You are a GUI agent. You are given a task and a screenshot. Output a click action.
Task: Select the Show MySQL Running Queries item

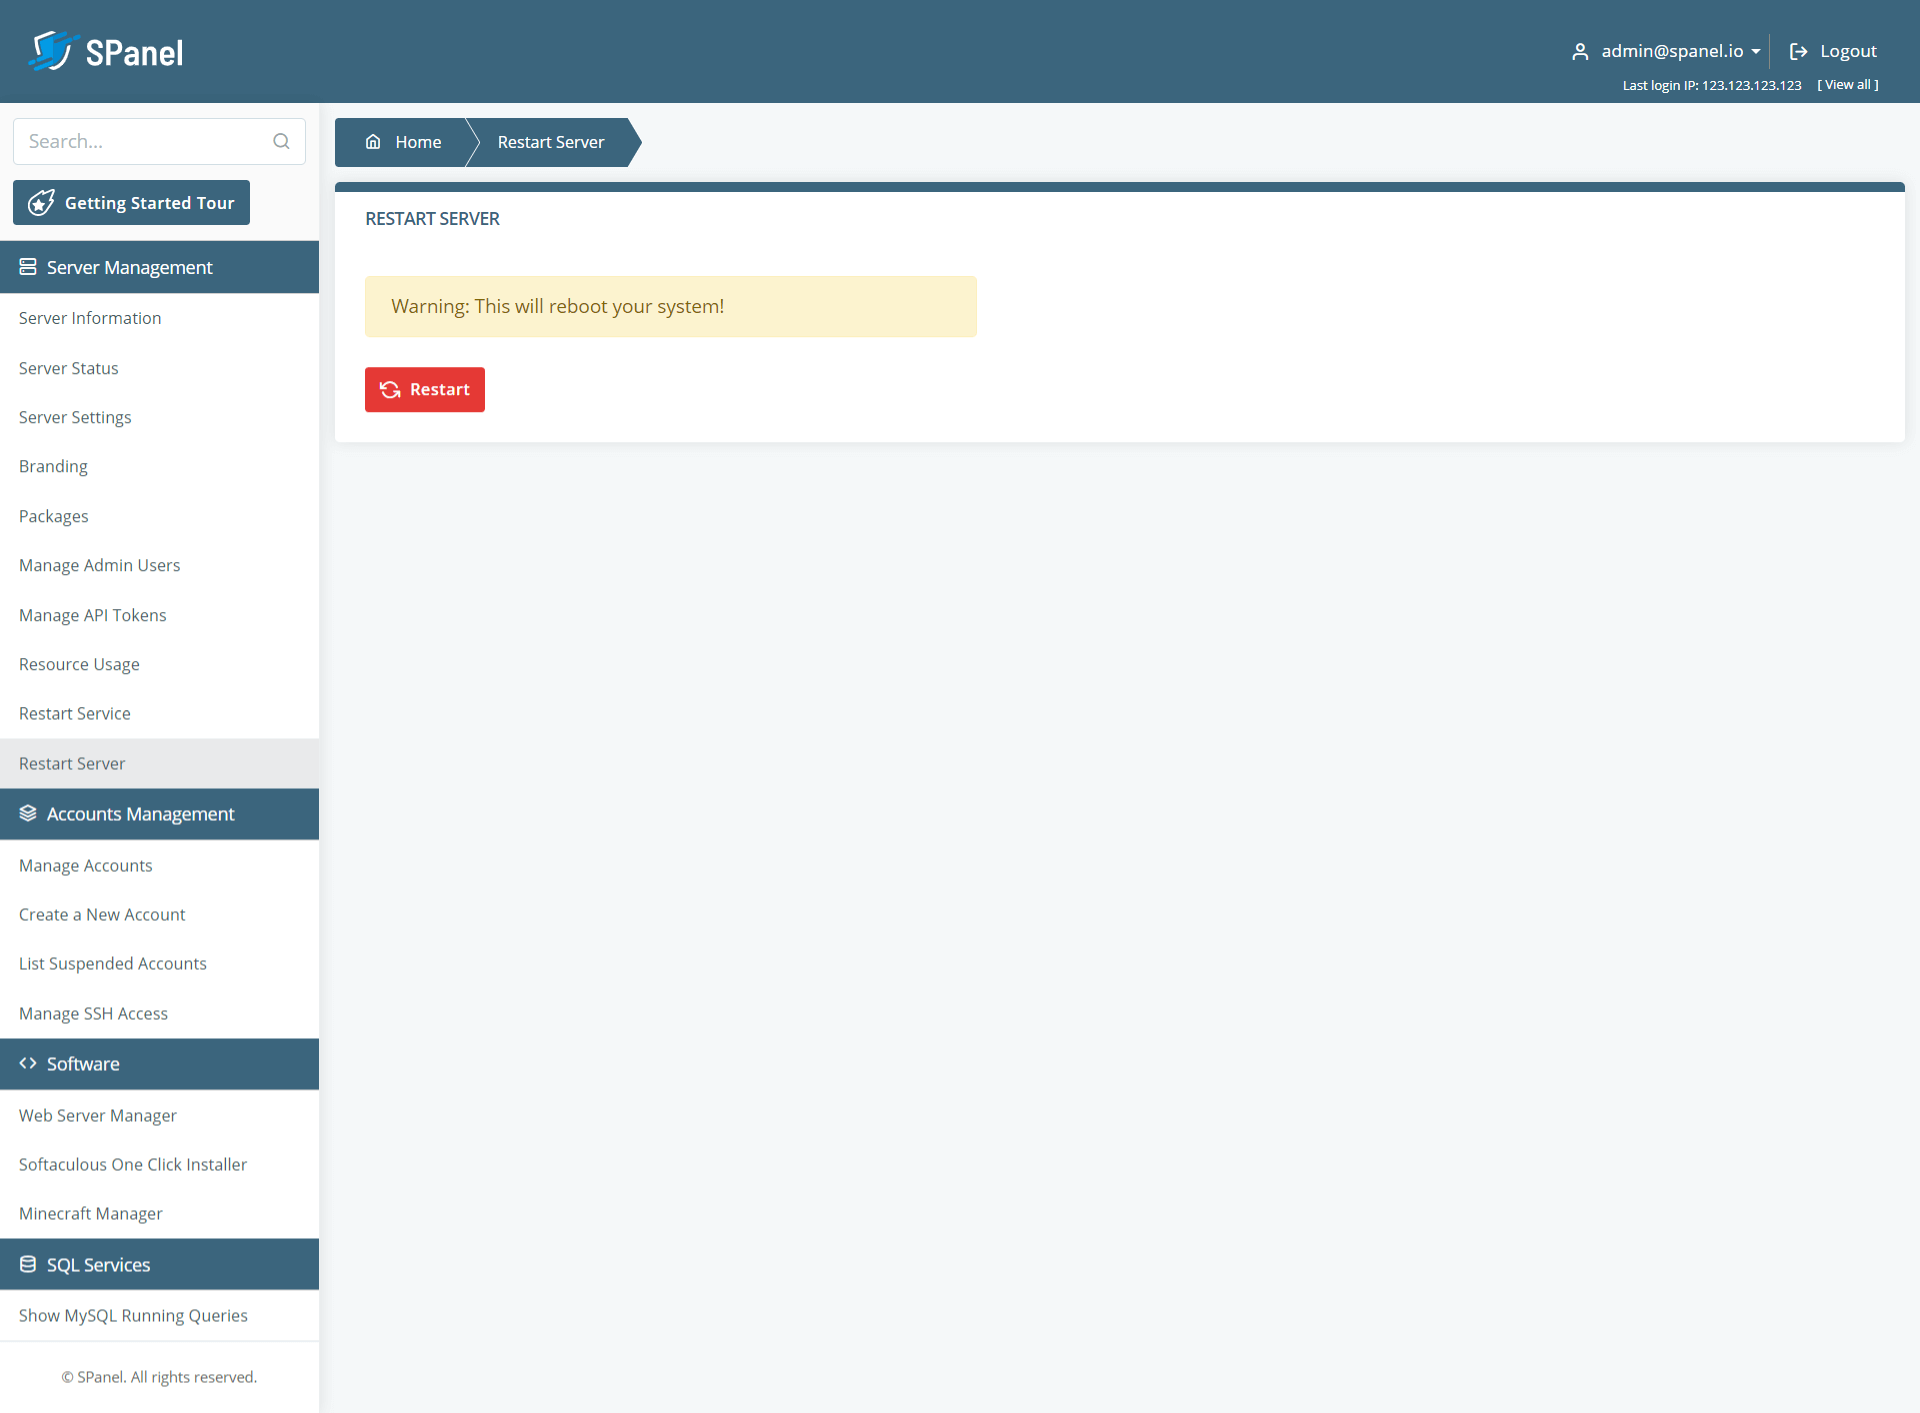[x=133, y=1315]
